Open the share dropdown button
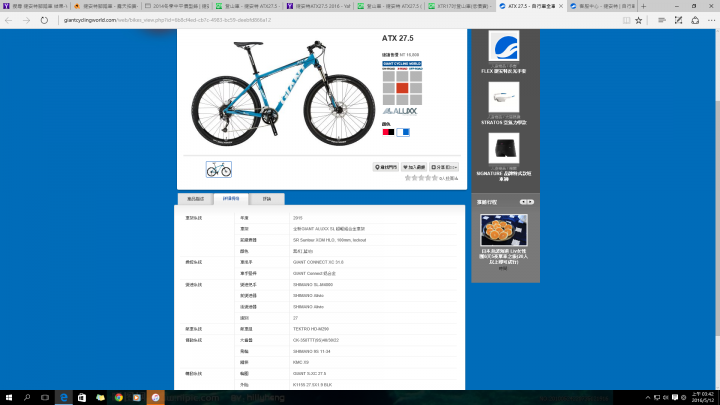This screenshot has width=720, height=405. click(x=444, y=167)
